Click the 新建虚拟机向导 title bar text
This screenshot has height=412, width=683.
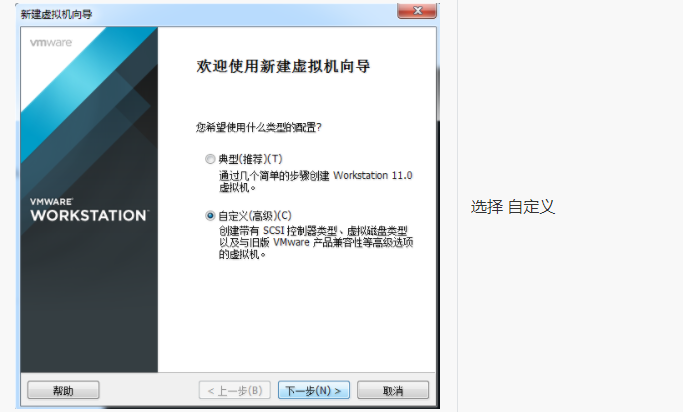click(x=57, y=14)
